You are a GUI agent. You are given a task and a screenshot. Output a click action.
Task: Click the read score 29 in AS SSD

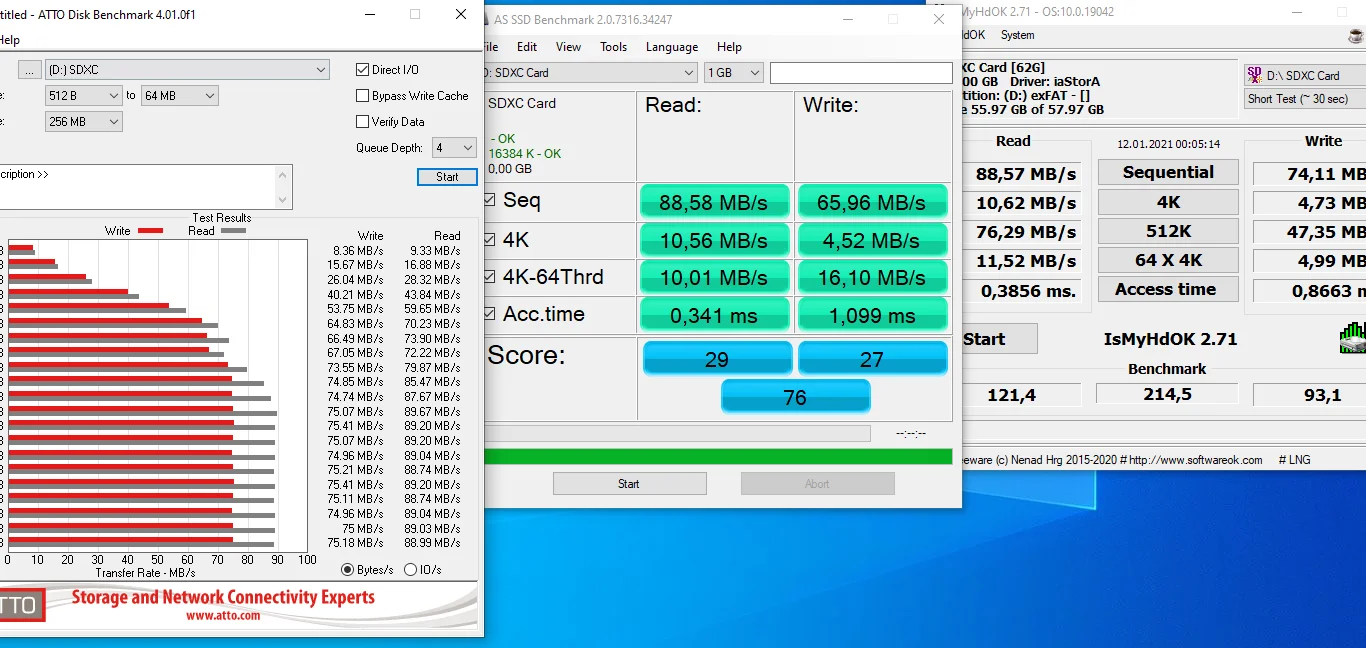(x=717, y=359)
